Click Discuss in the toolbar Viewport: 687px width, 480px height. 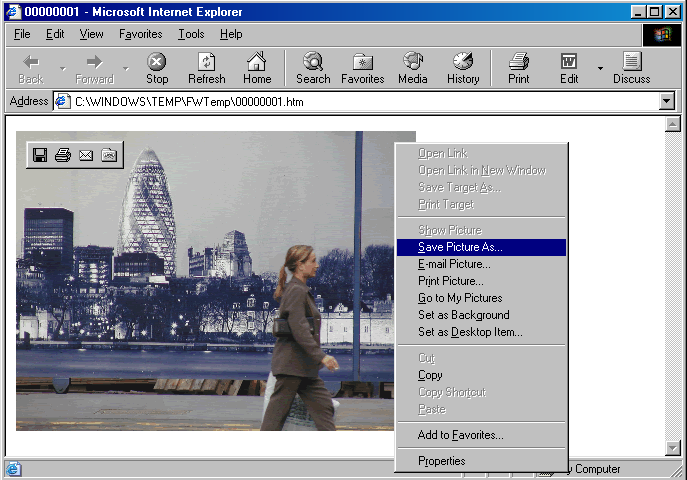pyautogui.click(x=631, y=67)
